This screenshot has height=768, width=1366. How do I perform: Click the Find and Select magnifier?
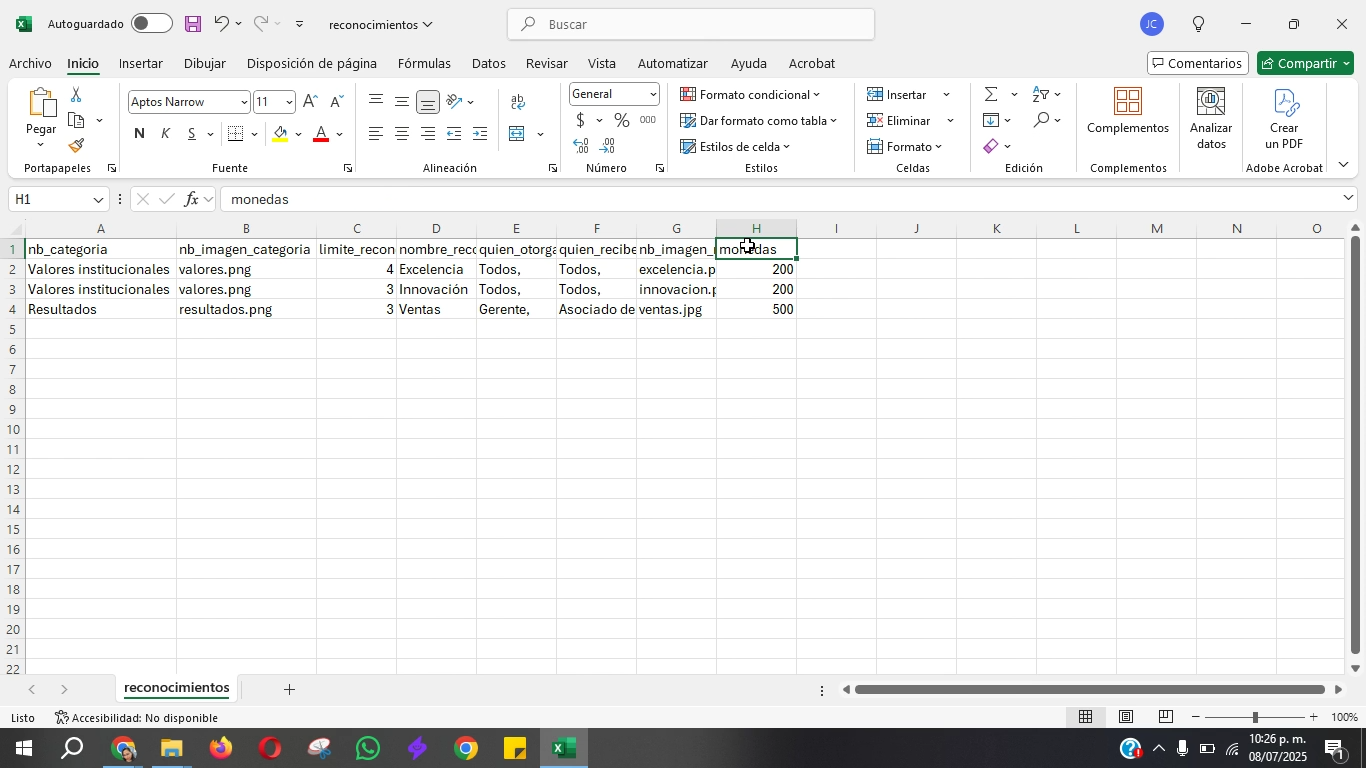(1041, 120)
